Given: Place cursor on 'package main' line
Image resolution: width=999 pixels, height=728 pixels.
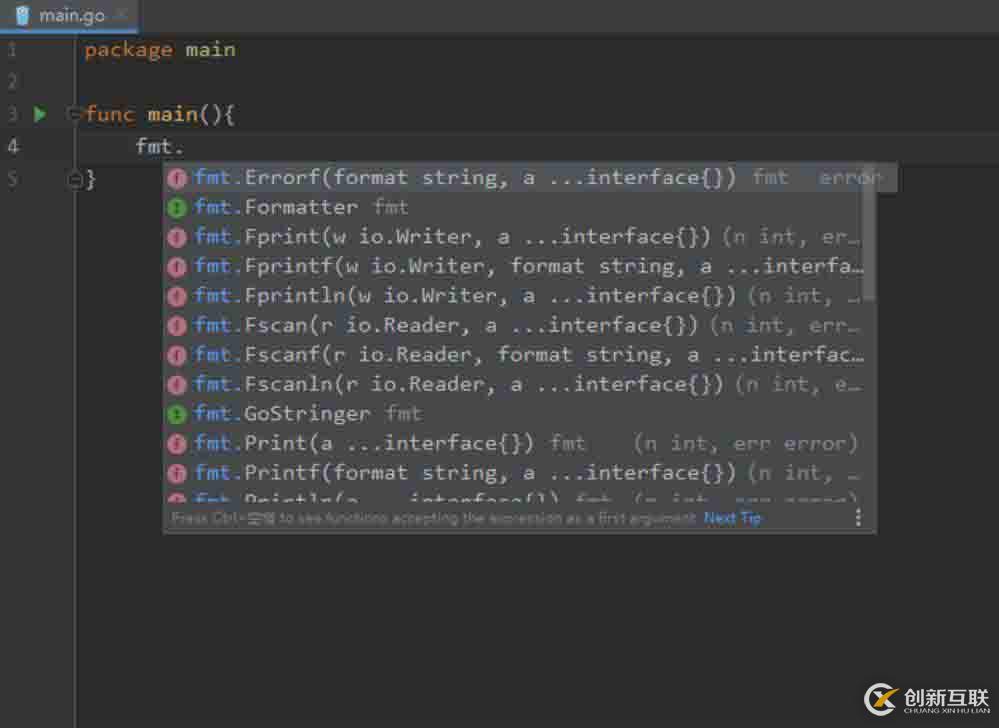Looking at the screenshot, I should 160,50.
